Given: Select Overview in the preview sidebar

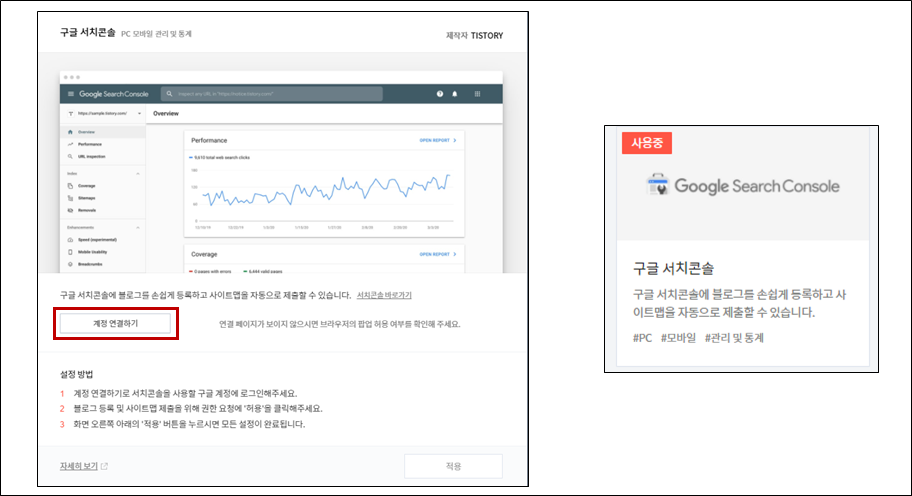Looking at the screenshot, I should 102,132.
